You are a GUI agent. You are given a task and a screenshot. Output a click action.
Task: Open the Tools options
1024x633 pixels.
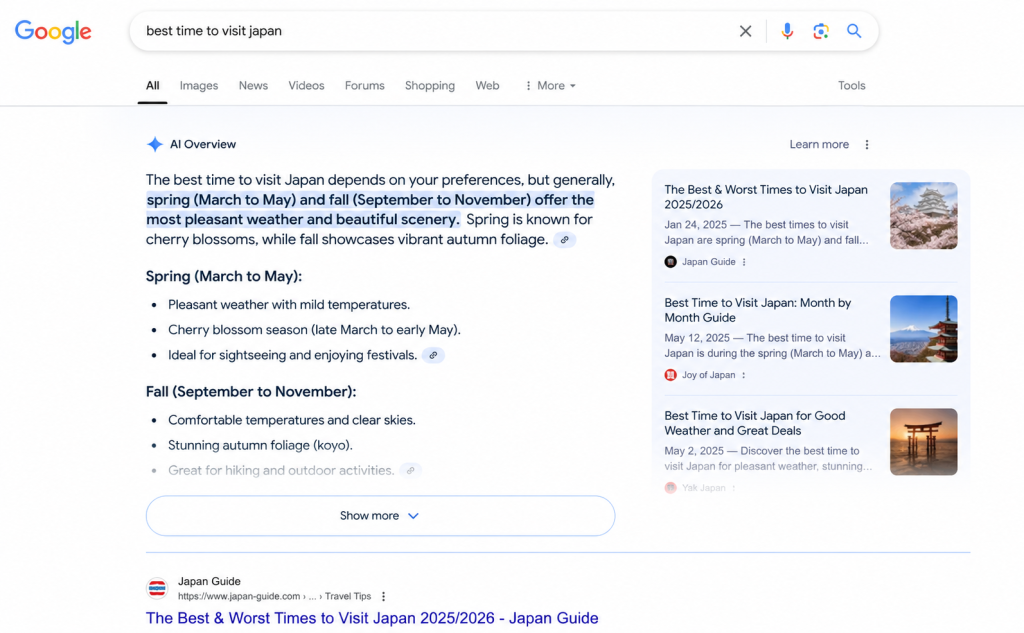pyautogui.click(x=852, y=86)
